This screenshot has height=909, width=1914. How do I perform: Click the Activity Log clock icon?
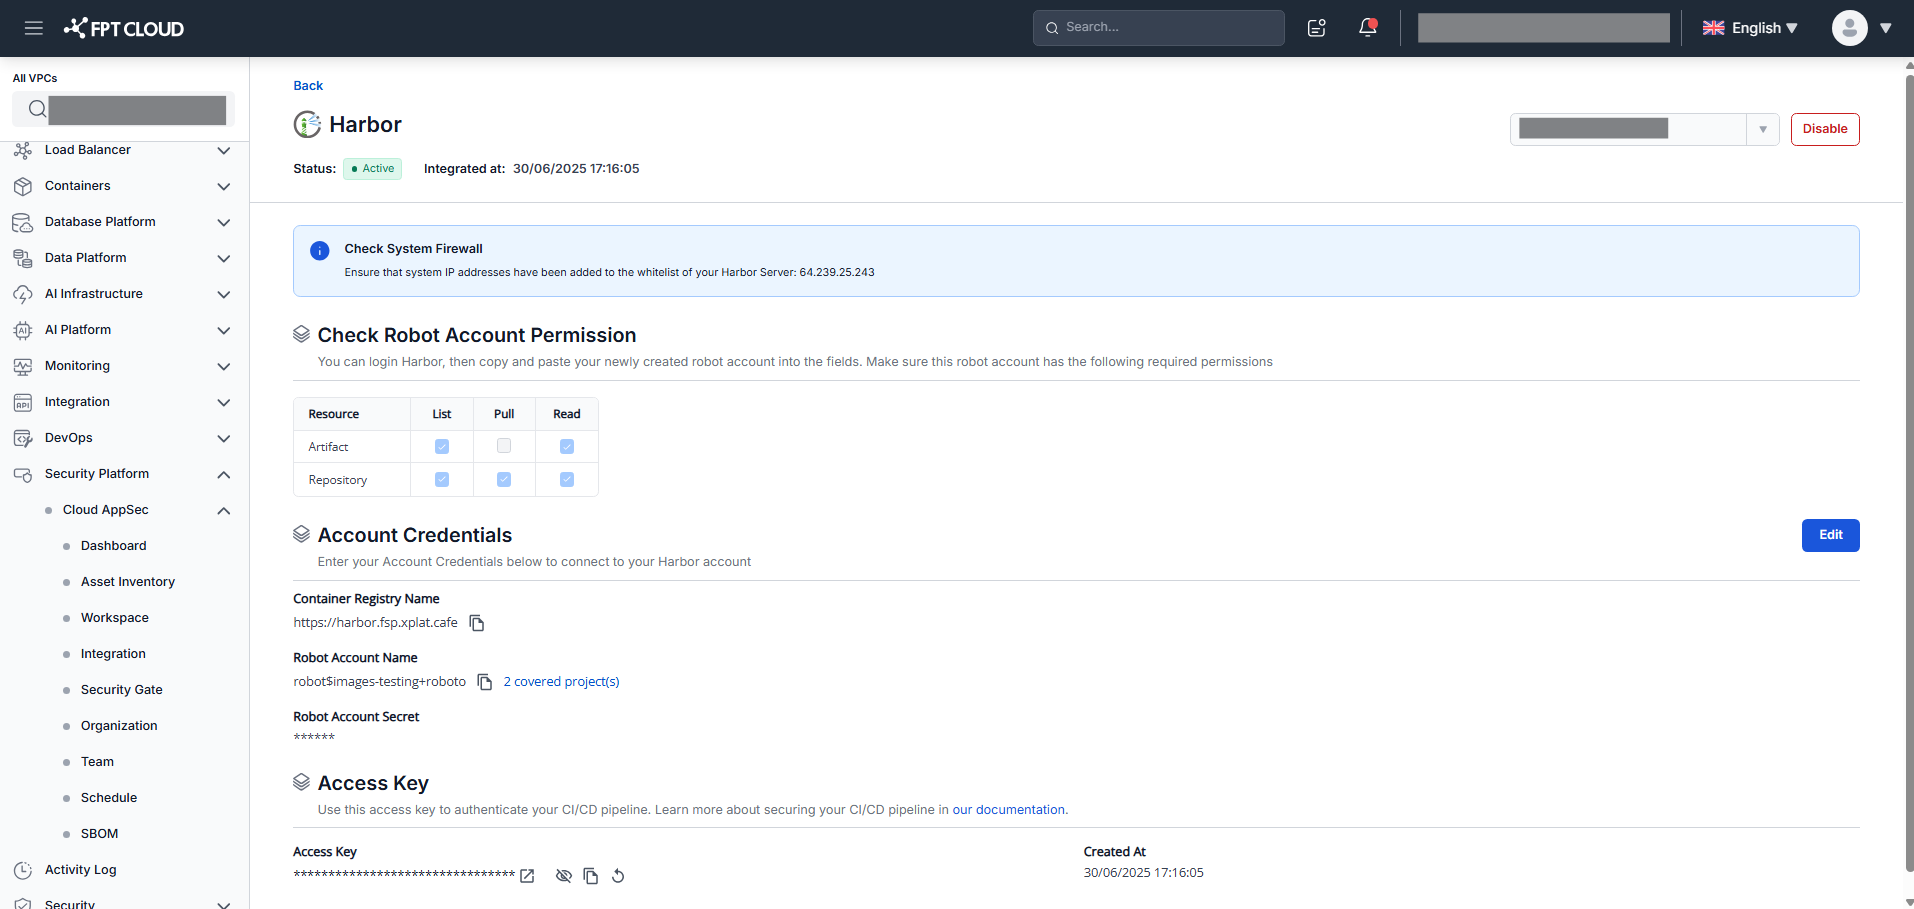click(x=22, y=870)
